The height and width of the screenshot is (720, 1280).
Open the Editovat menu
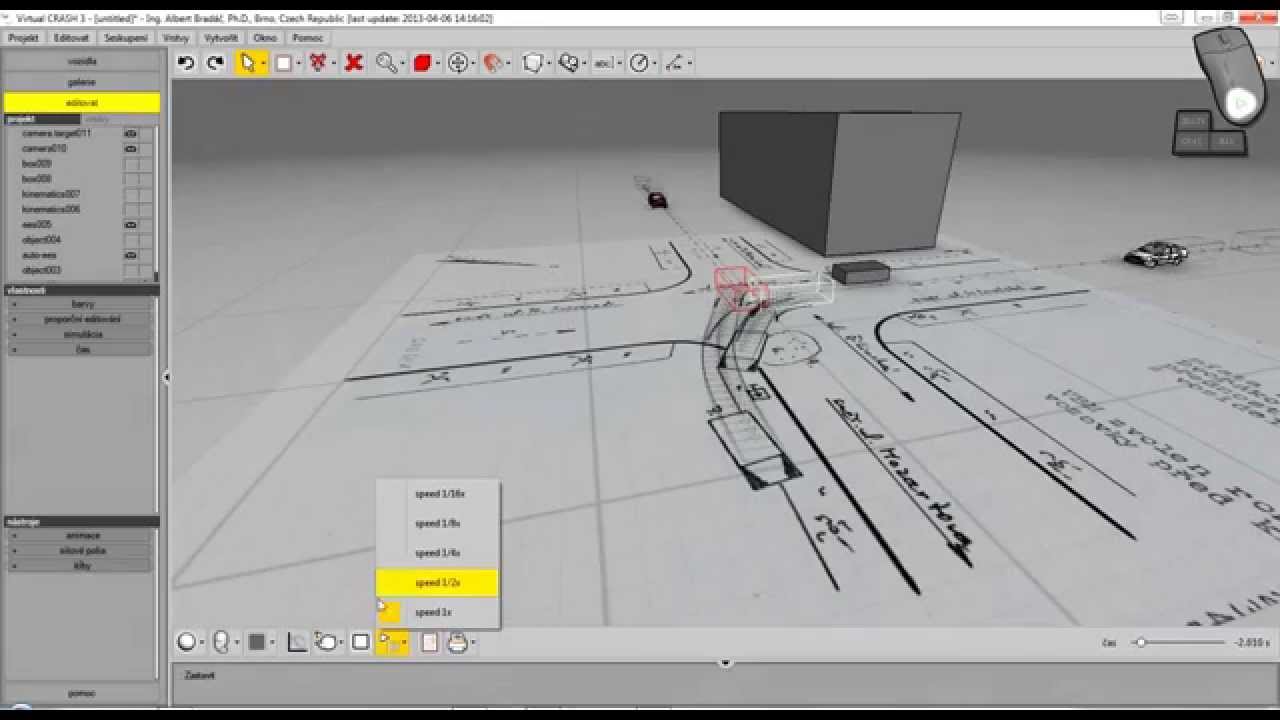click(x=72, y=37)
